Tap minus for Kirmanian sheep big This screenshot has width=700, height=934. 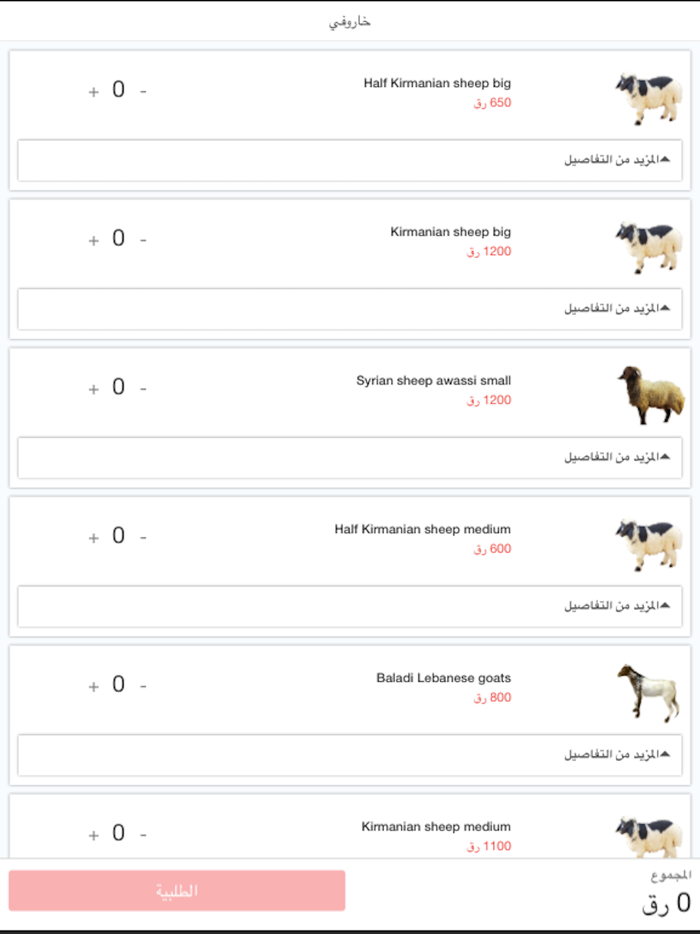point(143,241)
